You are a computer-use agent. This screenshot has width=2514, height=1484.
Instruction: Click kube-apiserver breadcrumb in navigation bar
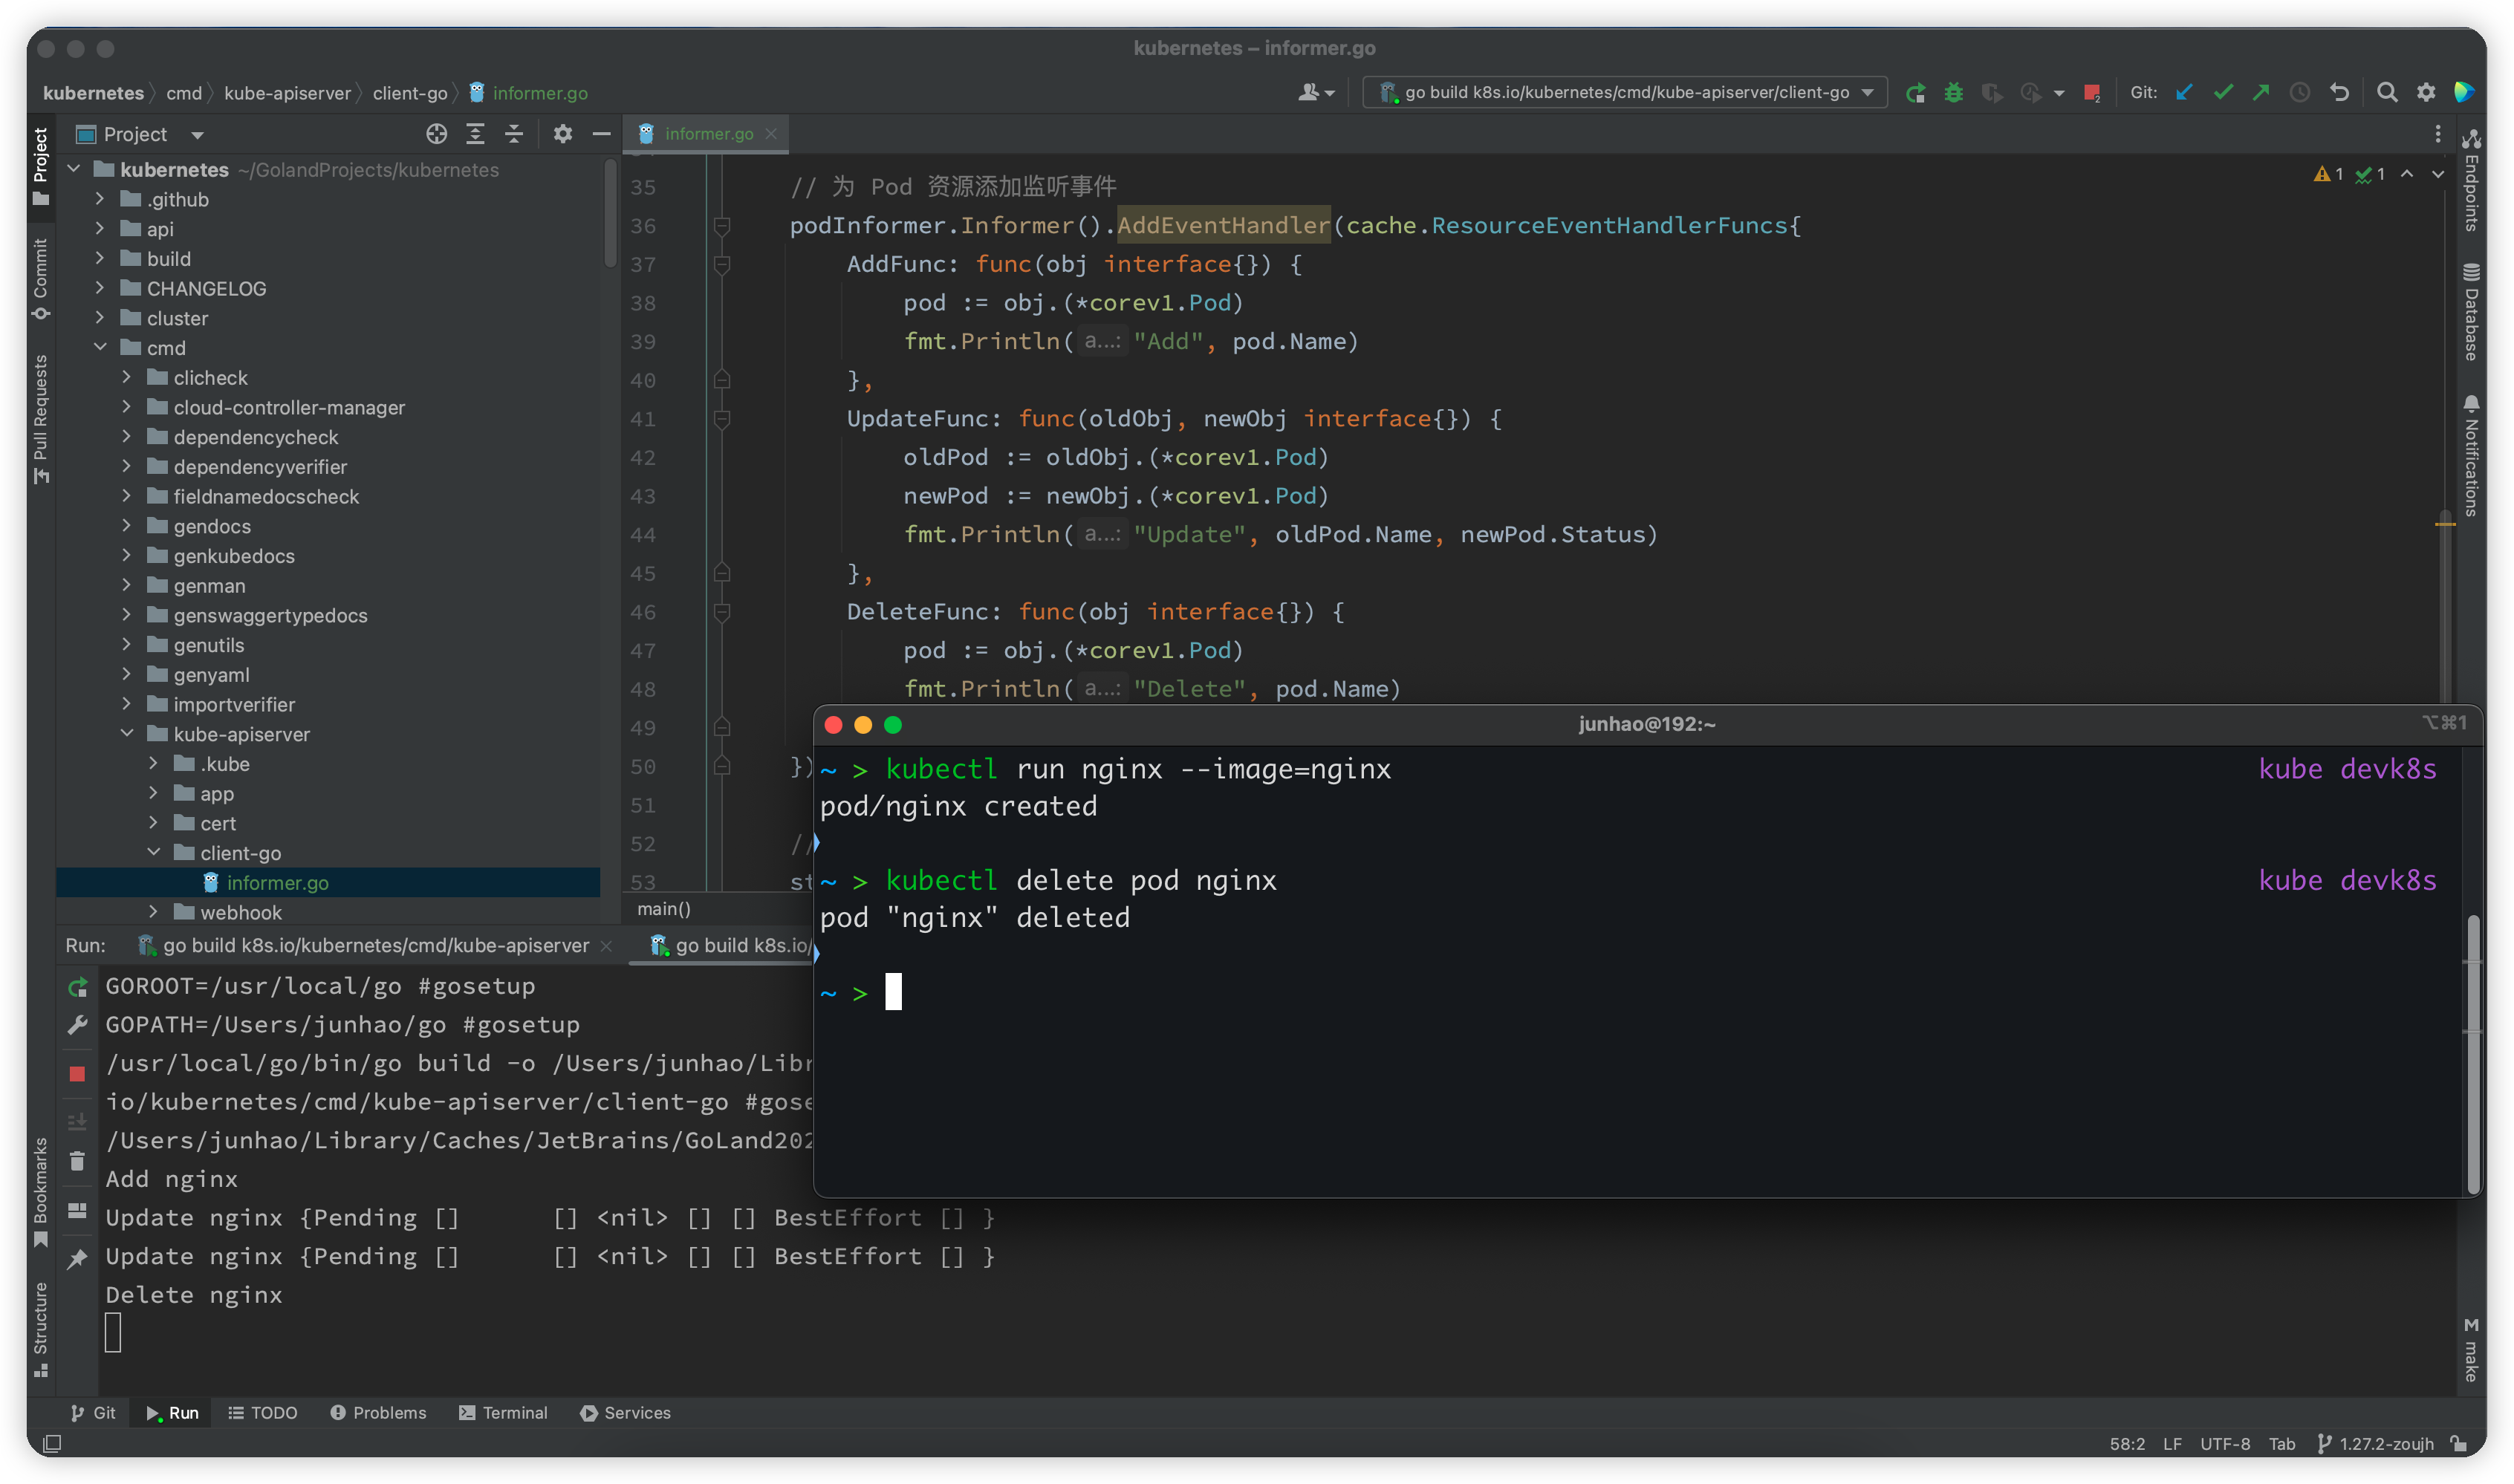[287, 93]
